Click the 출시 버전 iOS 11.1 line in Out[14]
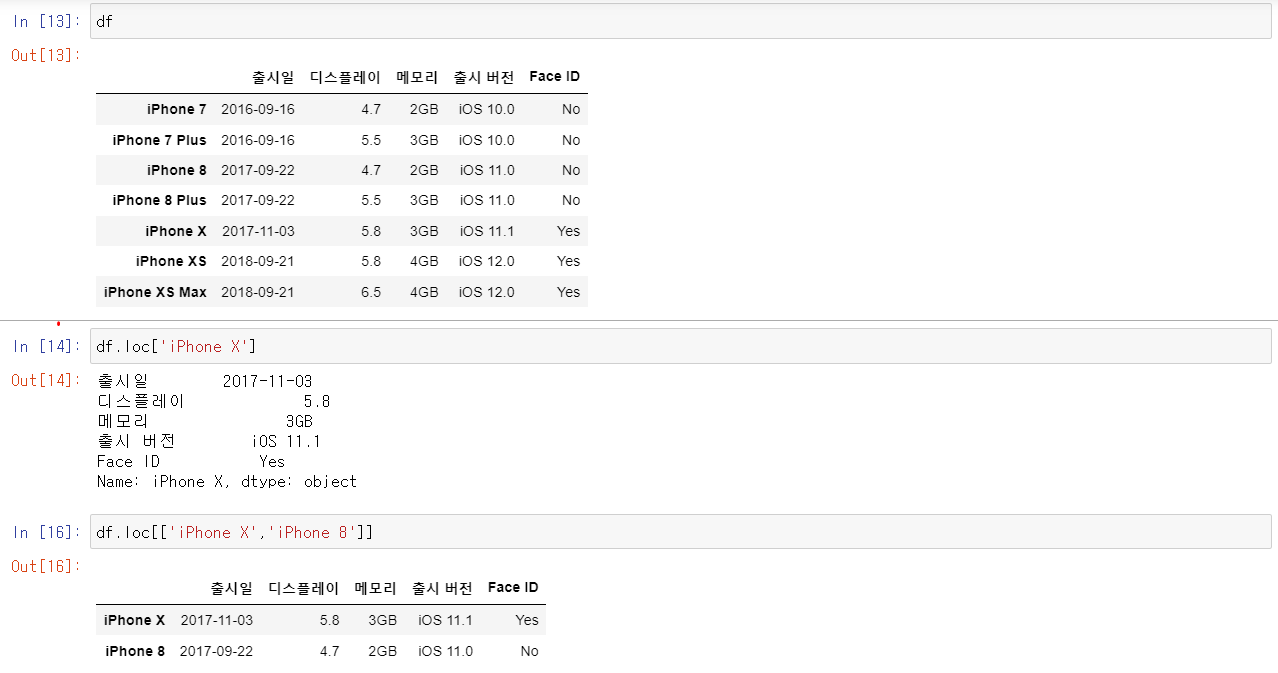The height and width of the screenshot is (673, 1278). coord(209,441)
